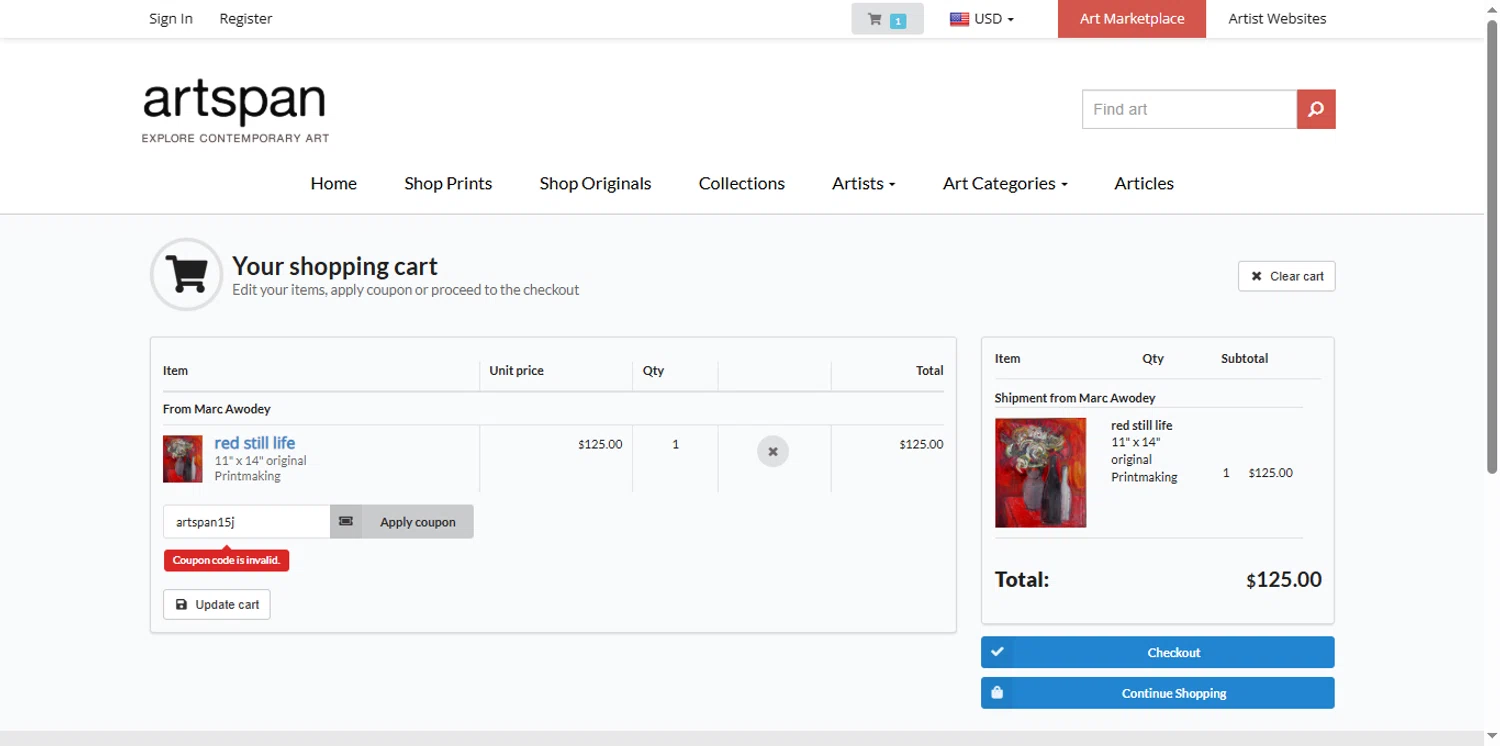The image size is (1500, 746).
Task: Click the large painting thumbnail in summary
Action: [x=1040, y=472]
